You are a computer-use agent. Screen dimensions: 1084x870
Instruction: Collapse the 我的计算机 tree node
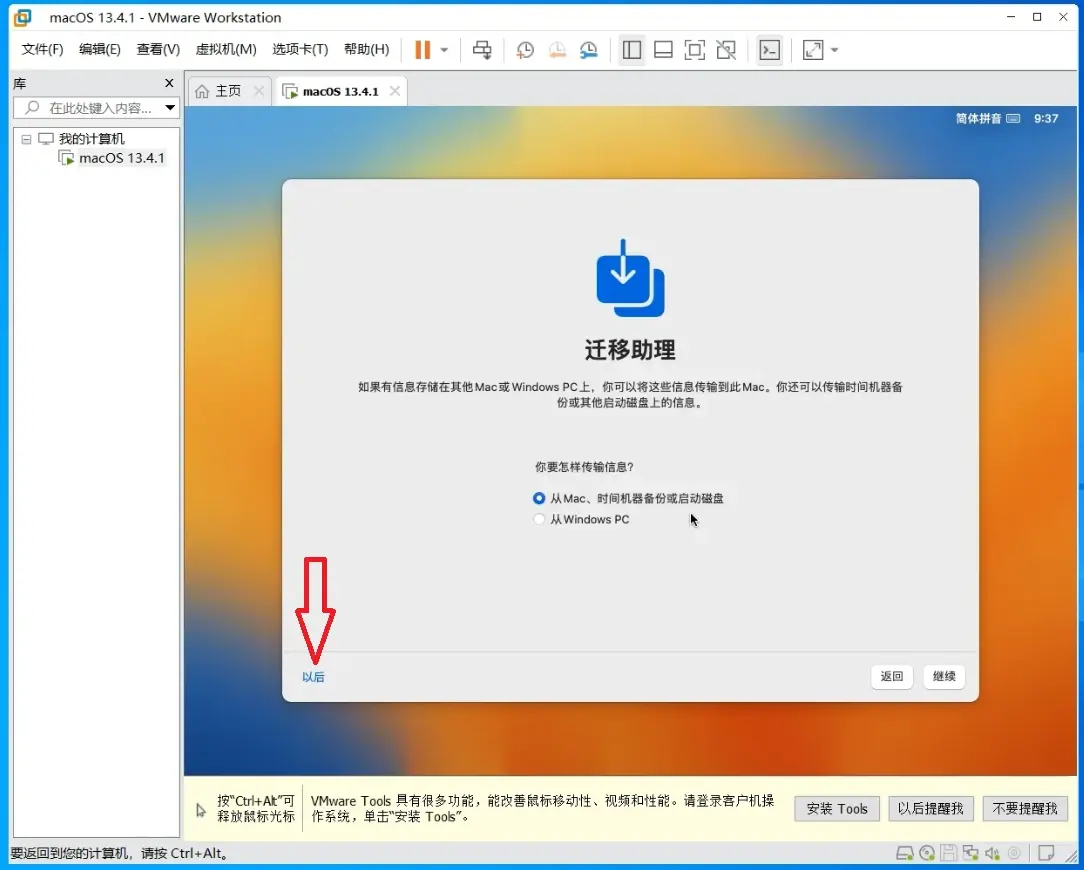coord(26,139)
